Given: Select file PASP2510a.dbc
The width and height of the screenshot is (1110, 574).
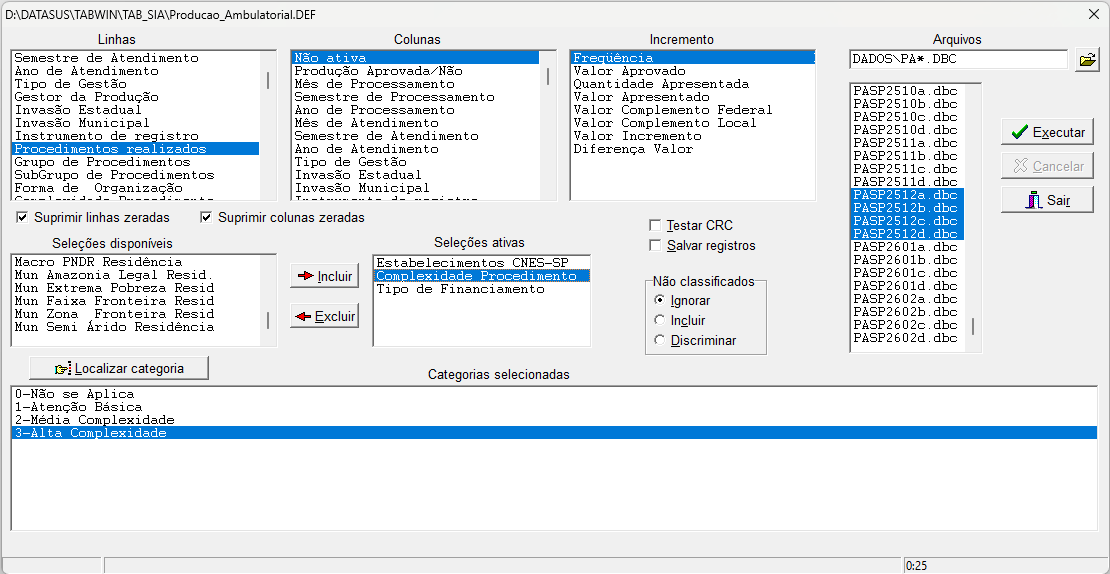Looking at the screenshot, I should [x=908, y=91].
